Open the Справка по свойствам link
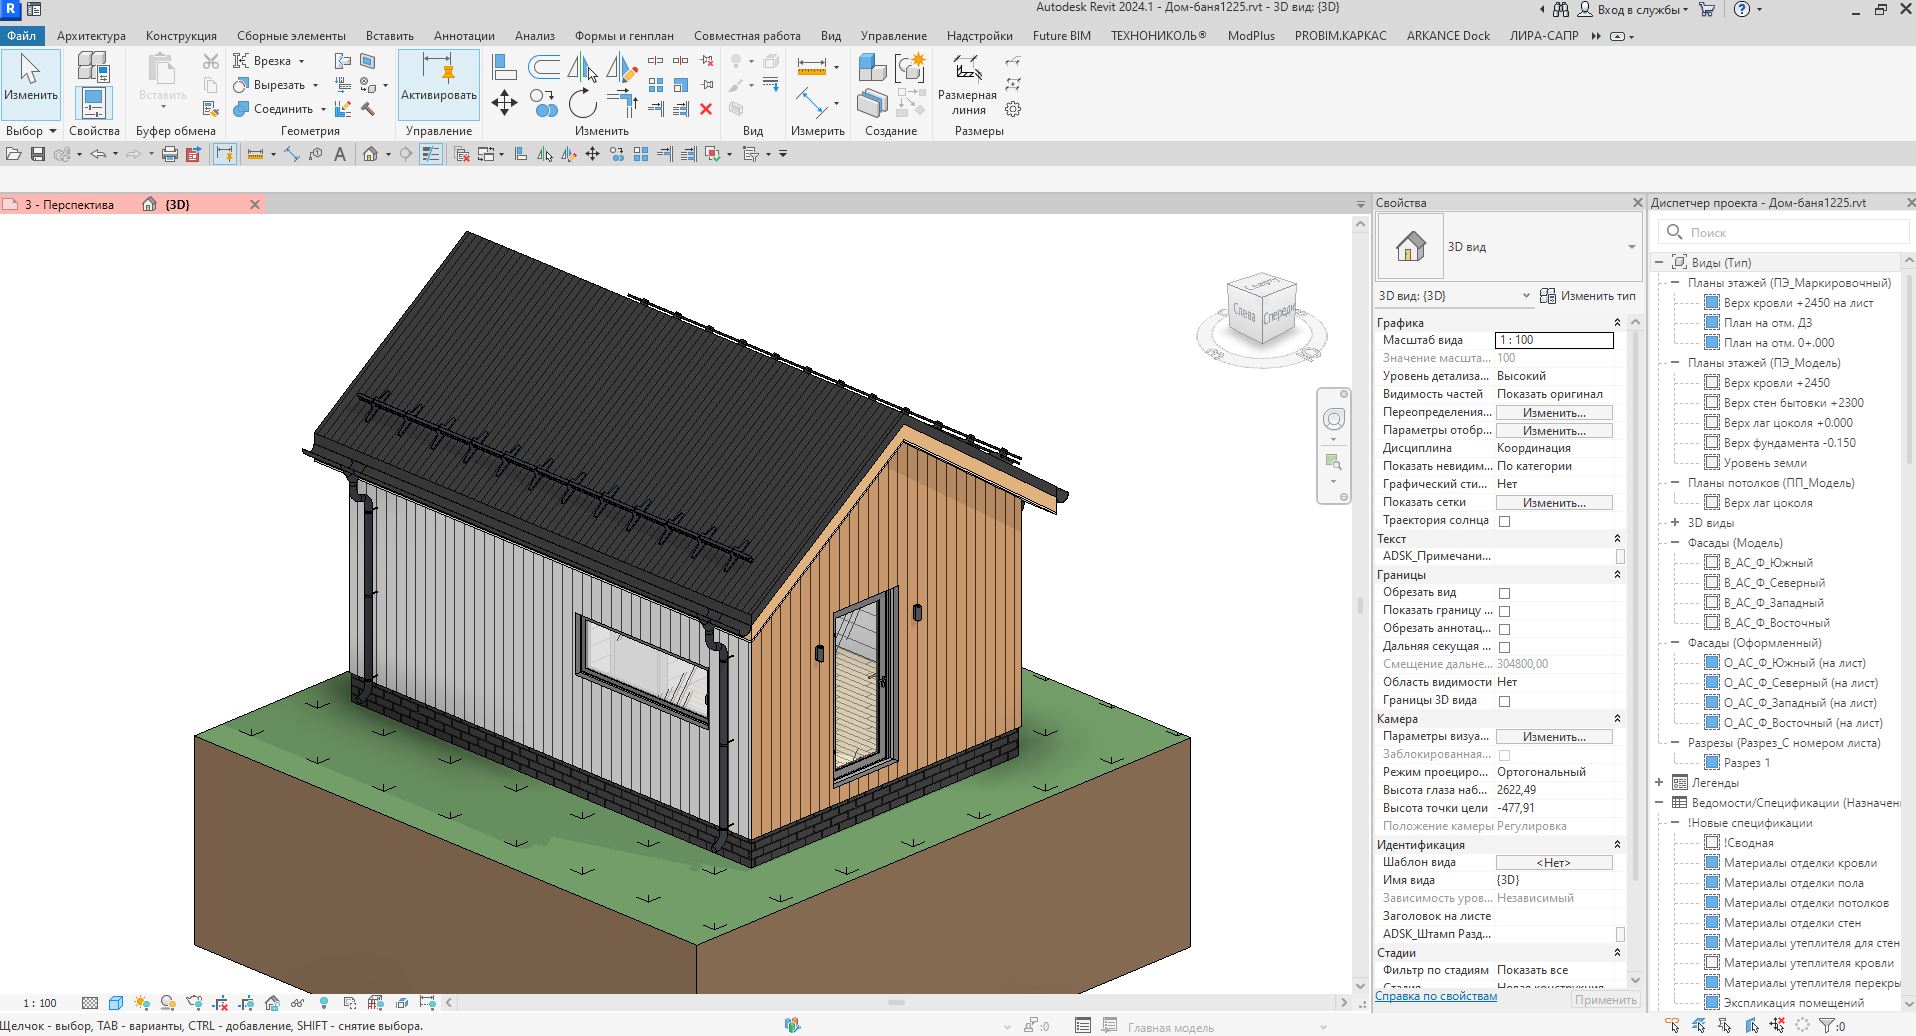Viewport: 1916px width, 1036px height. pos(1436,996)
